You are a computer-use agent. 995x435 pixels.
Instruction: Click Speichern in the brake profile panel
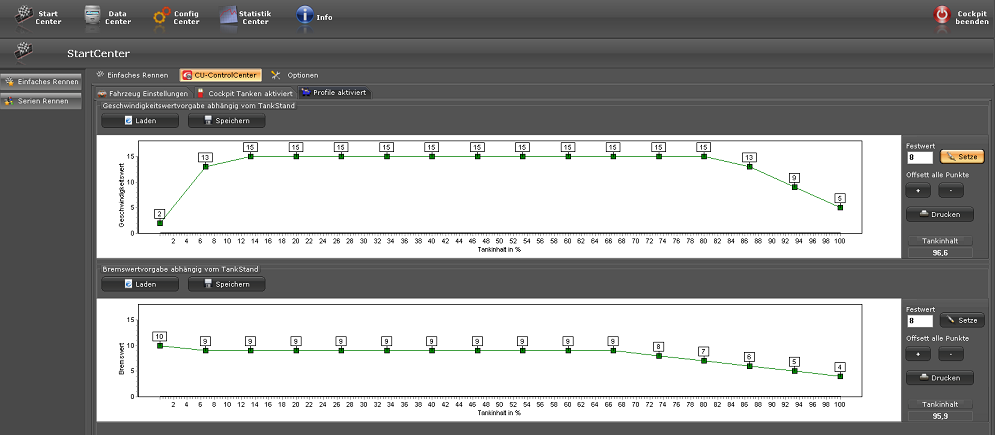[x=226, y=285]
